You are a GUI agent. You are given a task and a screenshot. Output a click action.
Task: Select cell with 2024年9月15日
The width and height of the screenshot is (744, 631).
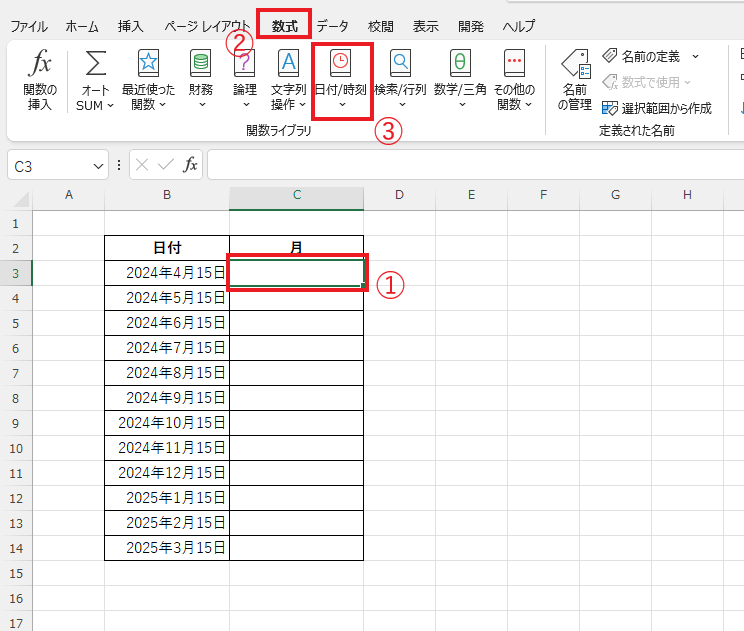click(x=167, y=398)
